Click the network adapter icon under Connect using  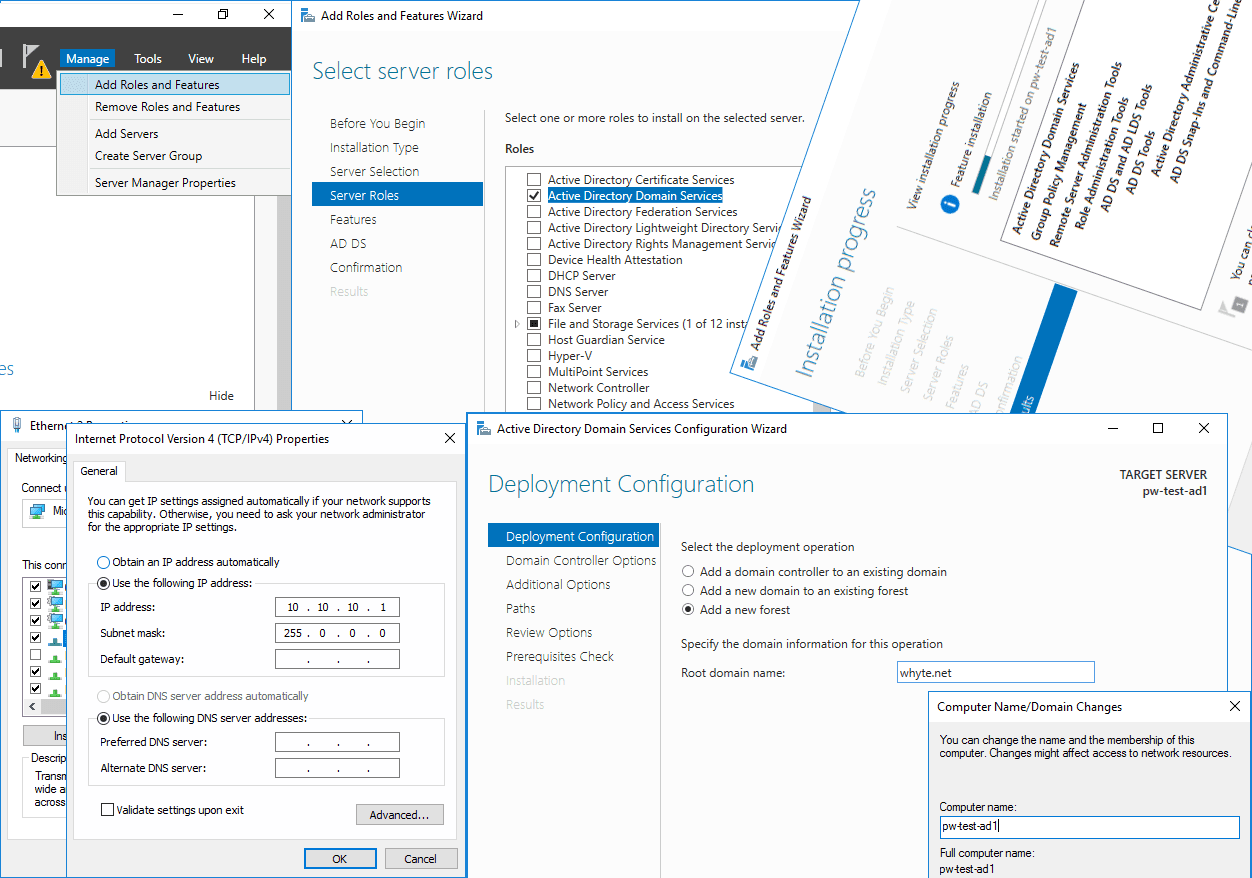(37, 511)
